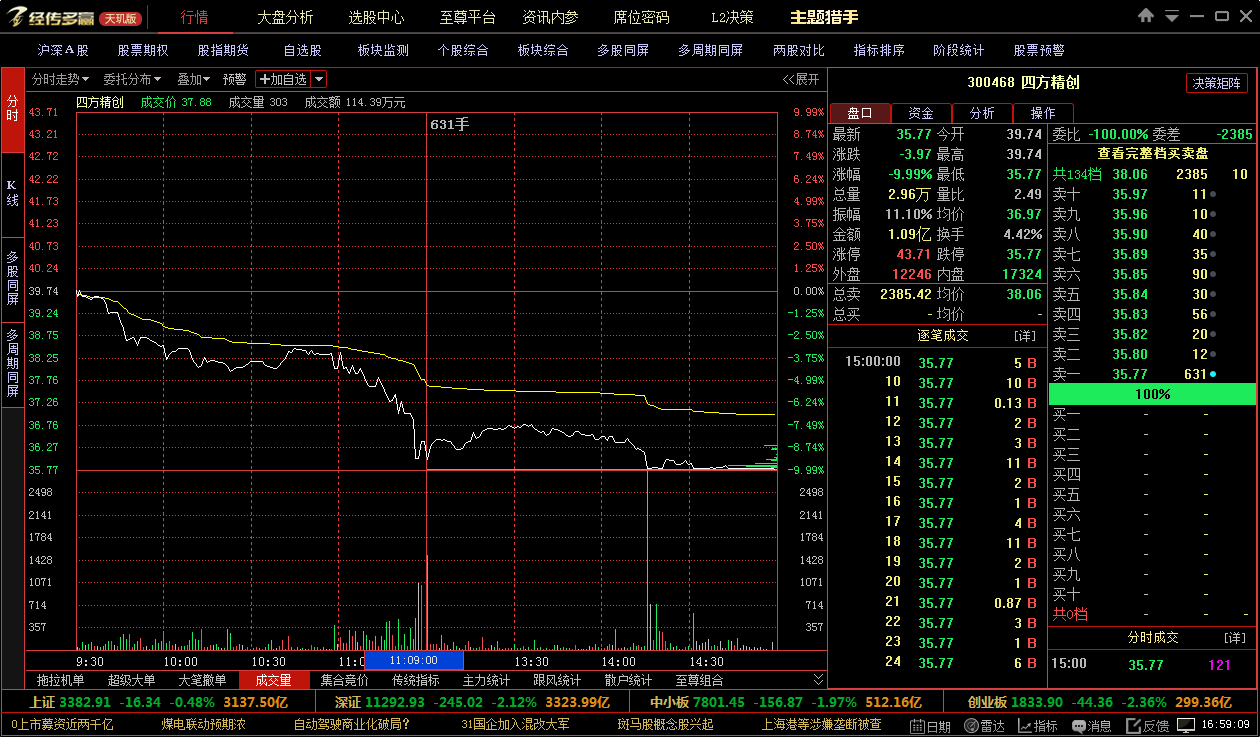1260x737 pixels.
Task: Click the home icon in title bar
Action: [1146, 16]
